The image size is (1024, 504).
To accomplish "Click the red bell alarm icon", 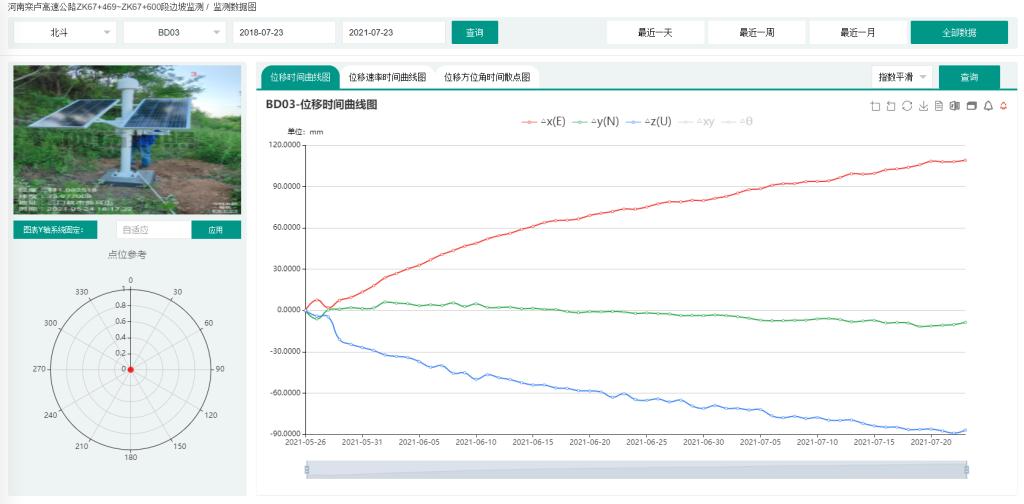I will [x=1003, y=106].
